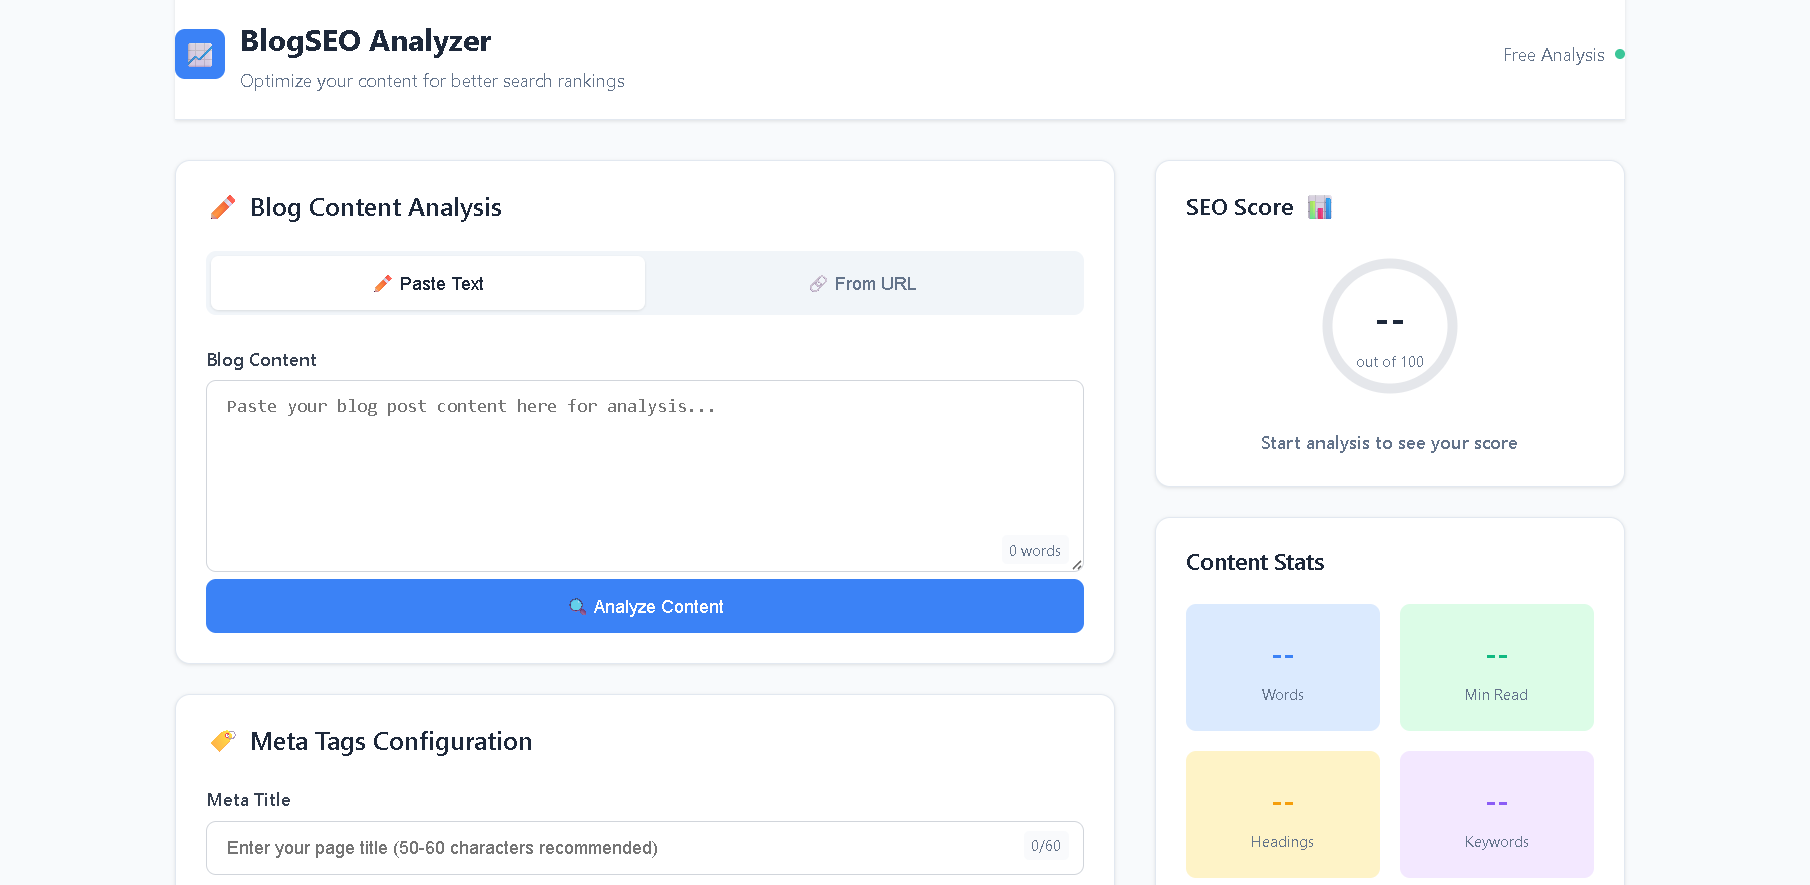
Task: Click the SEO score circular gauge
Action: click(x=1389, y=326)
